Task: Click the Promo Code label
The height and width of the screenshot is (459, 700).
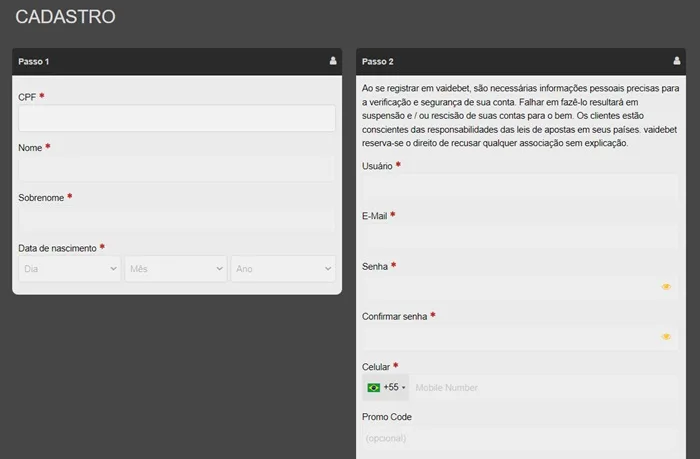Action: click(387, 417)
